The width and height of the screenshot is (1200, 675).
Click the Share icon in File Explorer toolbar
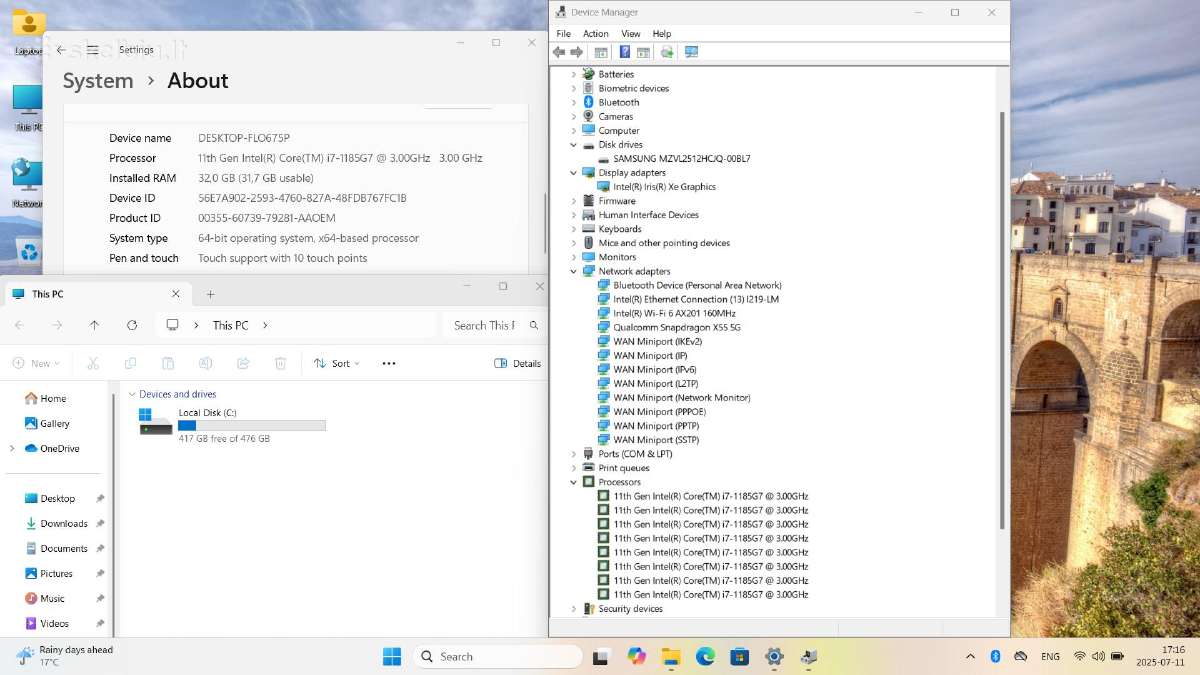tap(243, 363)
